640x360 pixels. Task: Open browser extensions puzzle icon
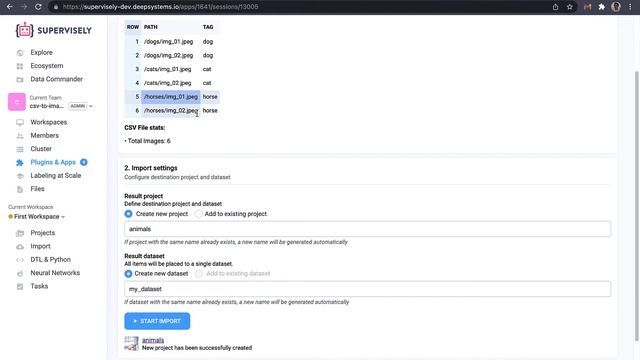pos(602,7)
